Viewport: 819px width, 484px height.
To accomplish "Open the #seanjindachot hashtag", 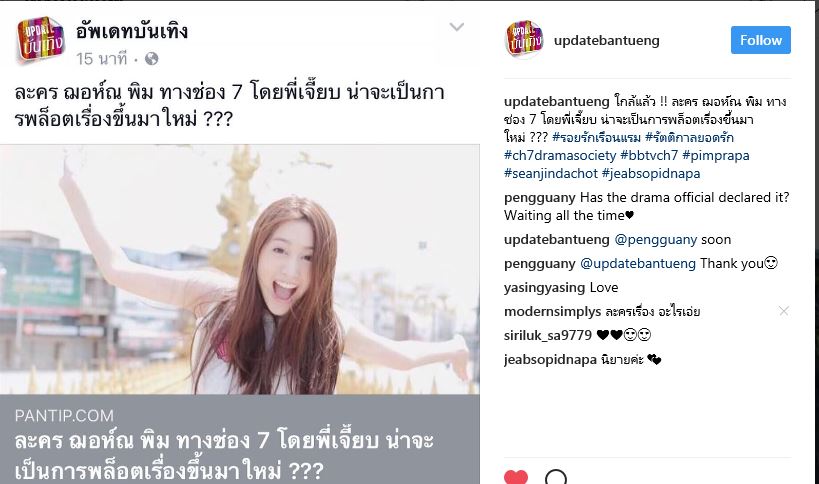I will point(551,173).
